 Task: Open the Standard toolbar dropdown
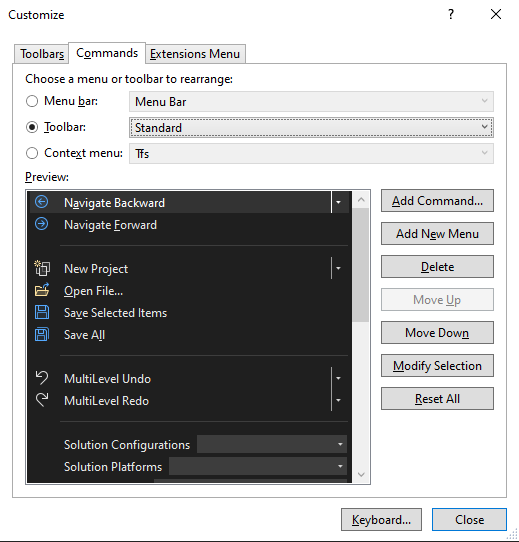coord(311,128)
